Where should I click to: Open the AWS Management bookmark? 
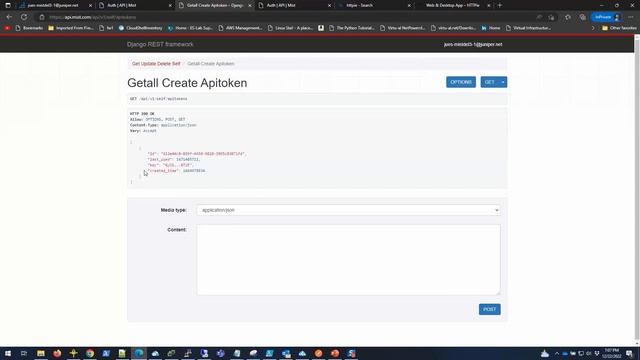(240, 28)
